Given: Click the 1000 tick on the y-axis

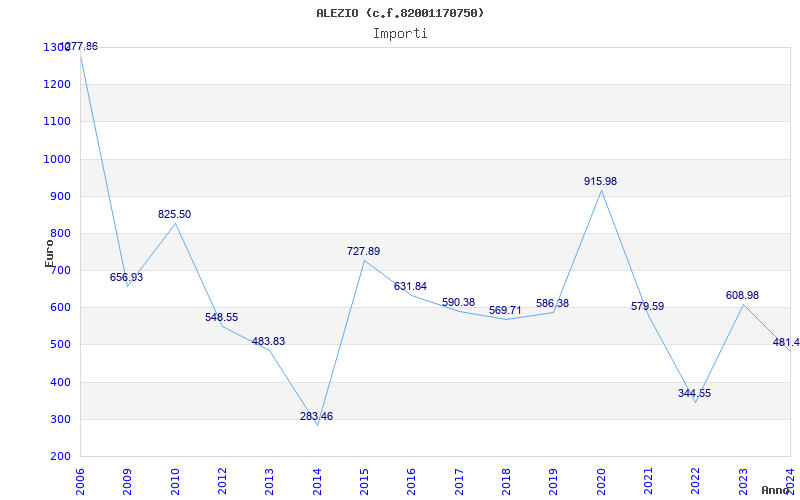Looking at the screenshot, I should (57, 159).
